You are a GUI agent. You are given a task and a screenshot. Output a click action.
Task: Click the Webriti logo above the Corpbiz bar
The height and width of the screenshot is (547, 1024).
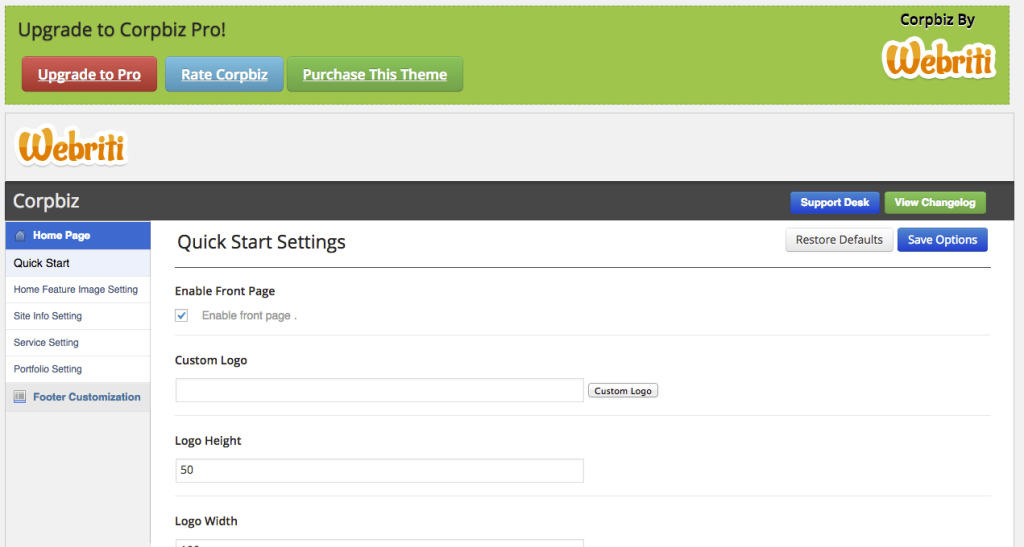point(71,145)
